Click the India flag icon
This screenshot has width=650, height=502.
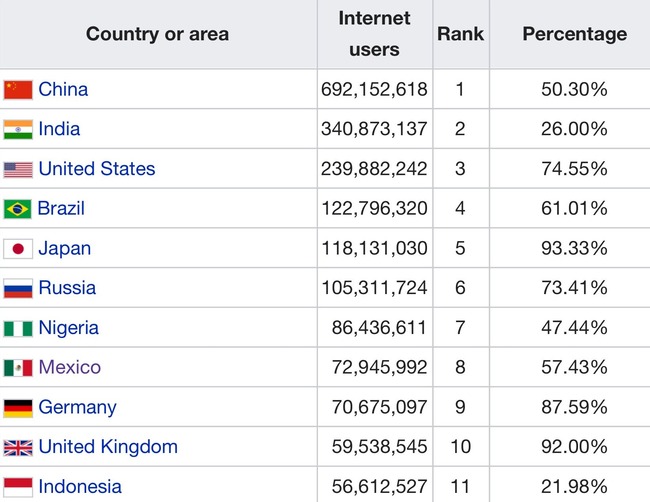[x=18, y=130]
